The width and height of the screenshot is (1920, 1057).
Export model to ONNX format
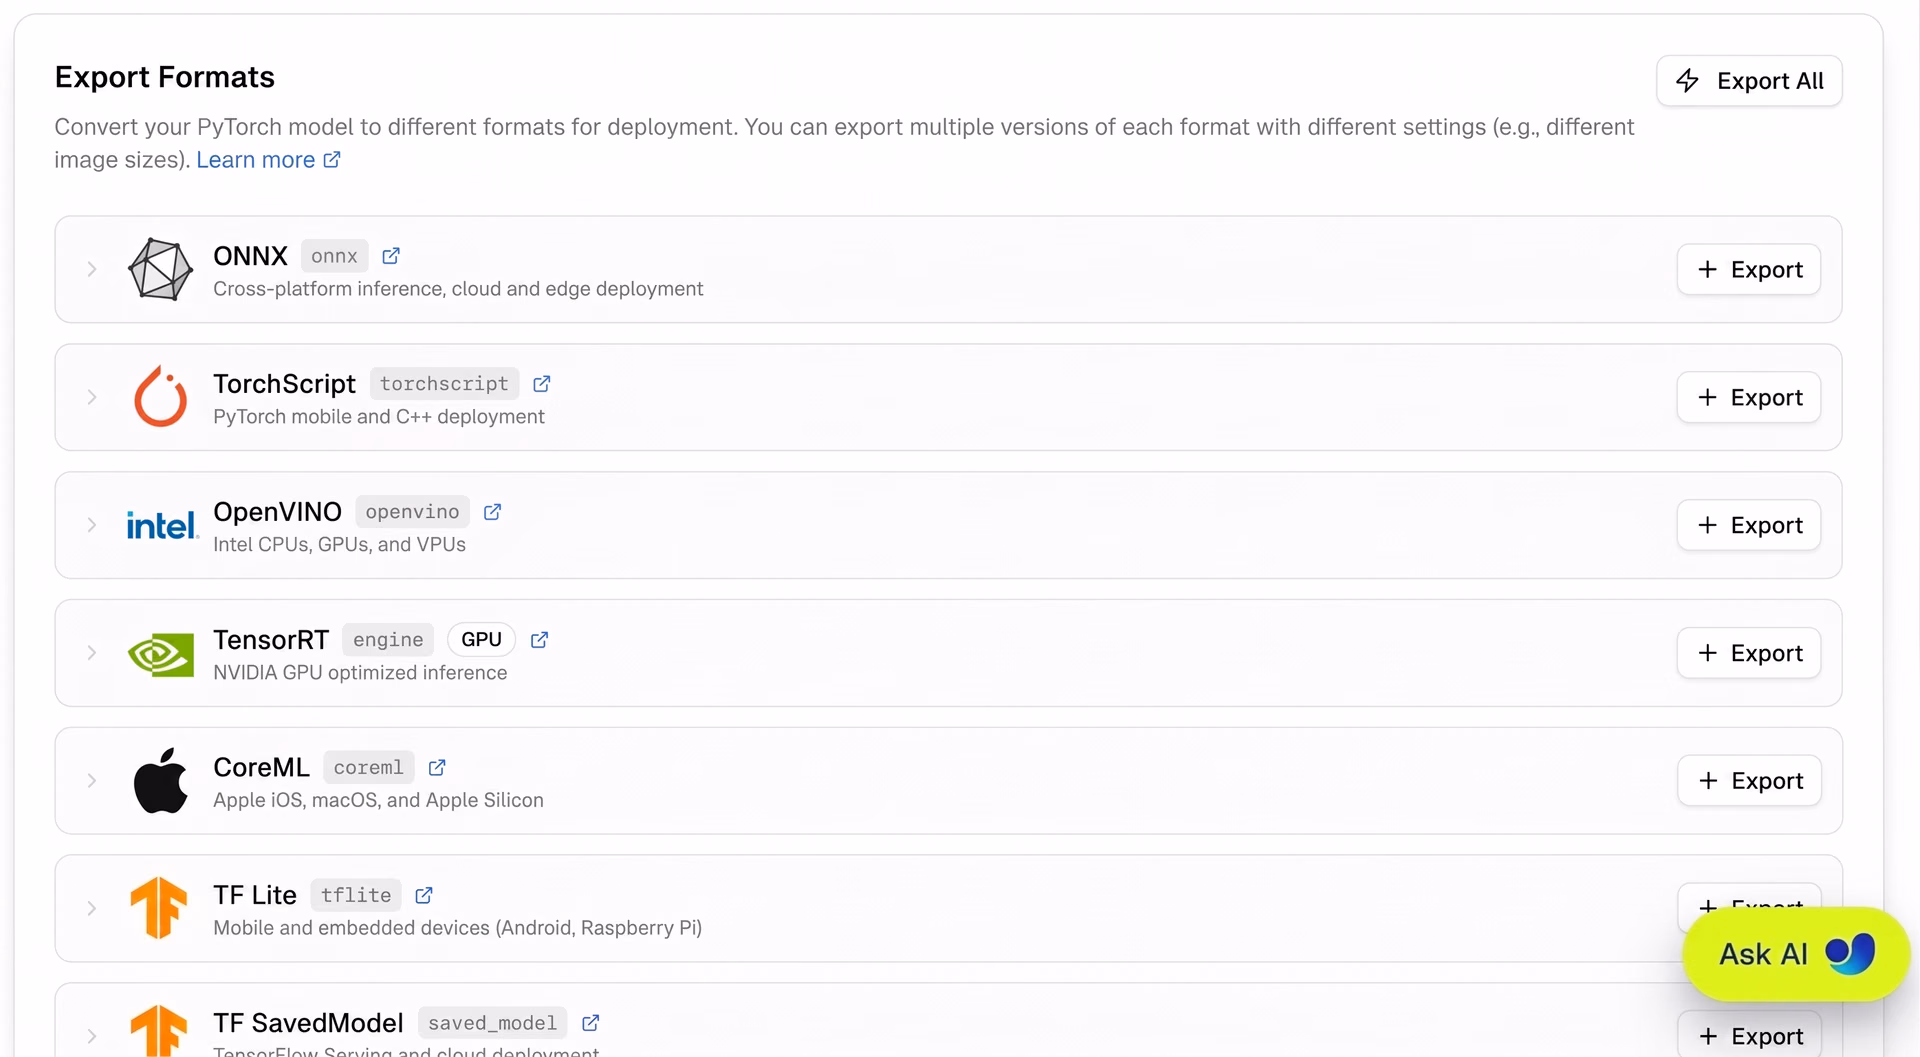pos(1749,270)
